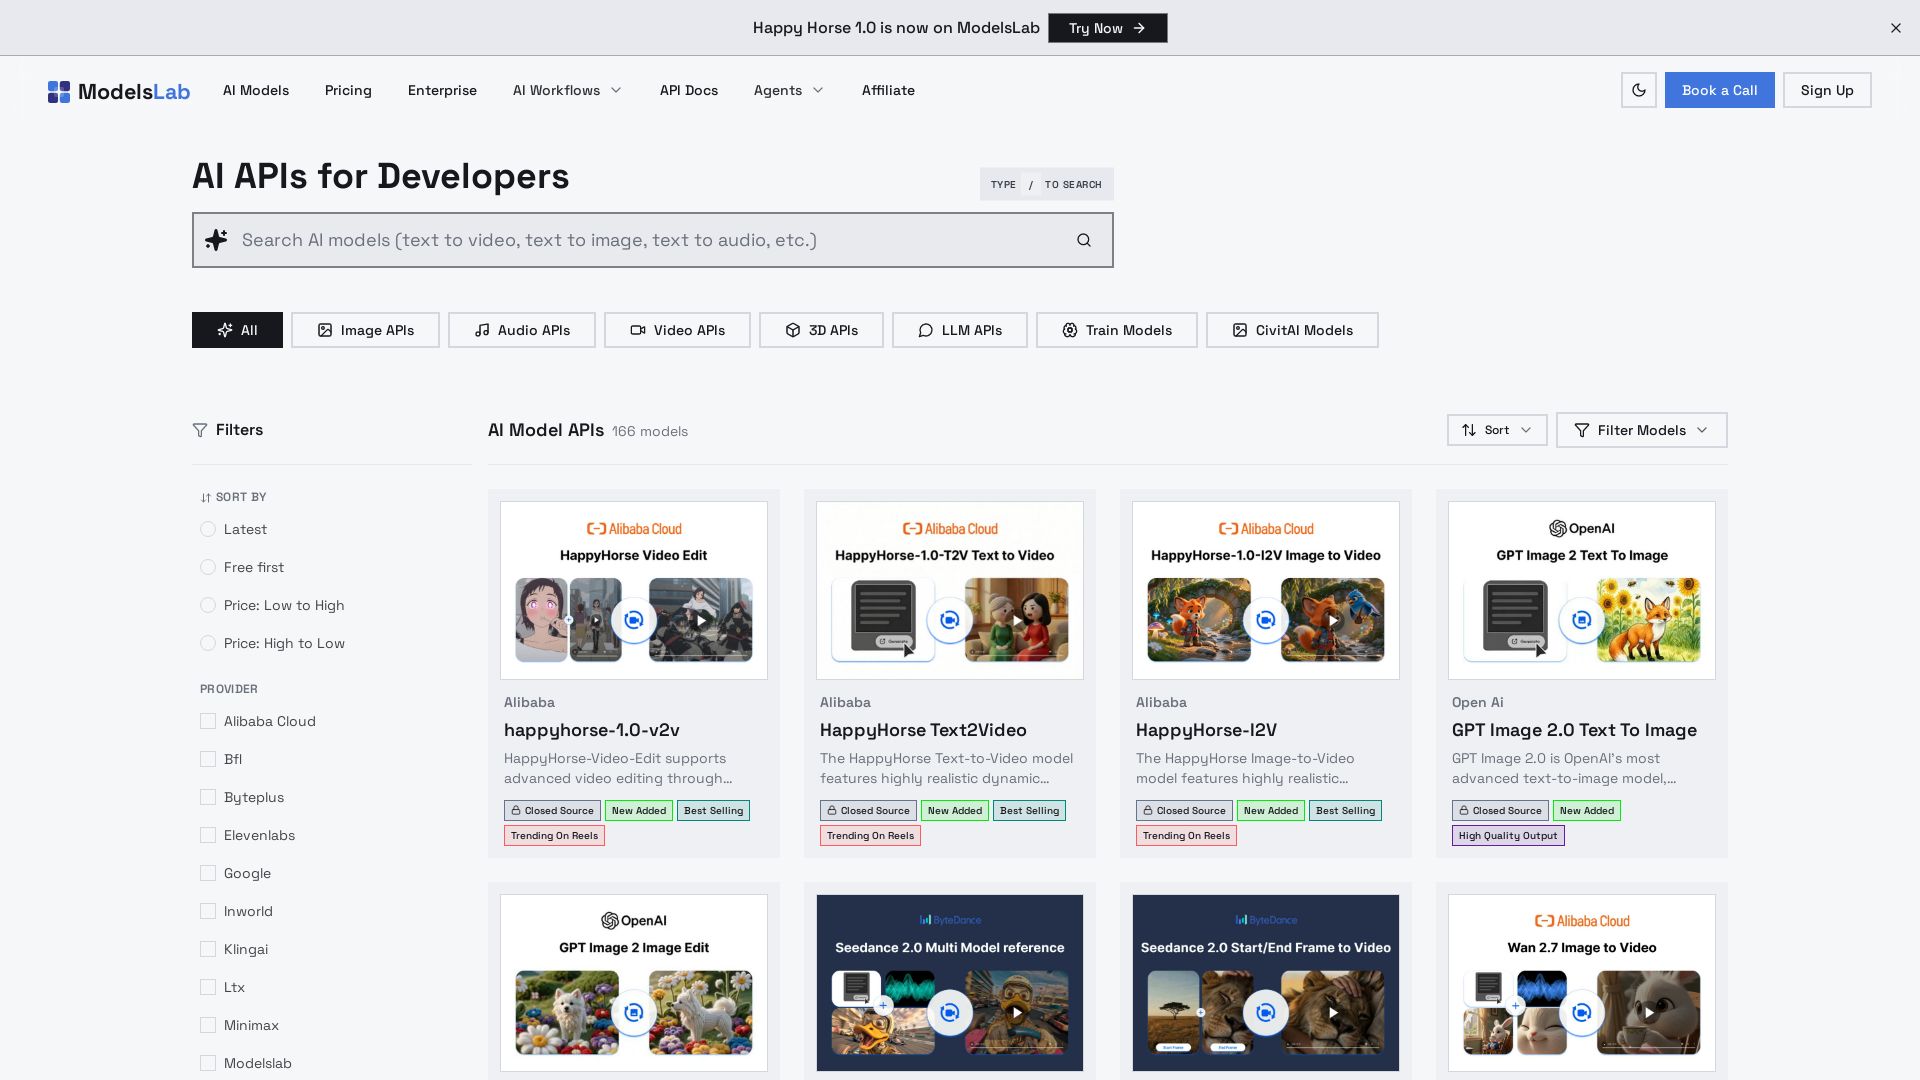
Task: Select the Latest sort option
Action: pos(208,529)
